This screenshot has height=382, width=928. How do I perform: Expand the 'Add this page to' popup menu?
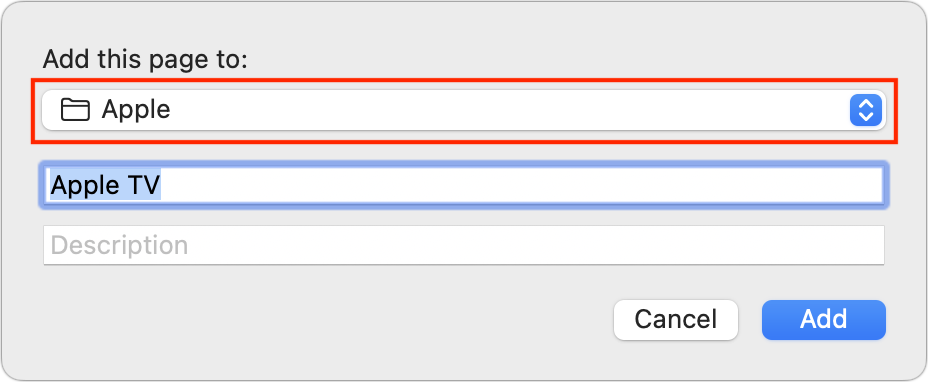pyautogui.click(x=464, y=110)
